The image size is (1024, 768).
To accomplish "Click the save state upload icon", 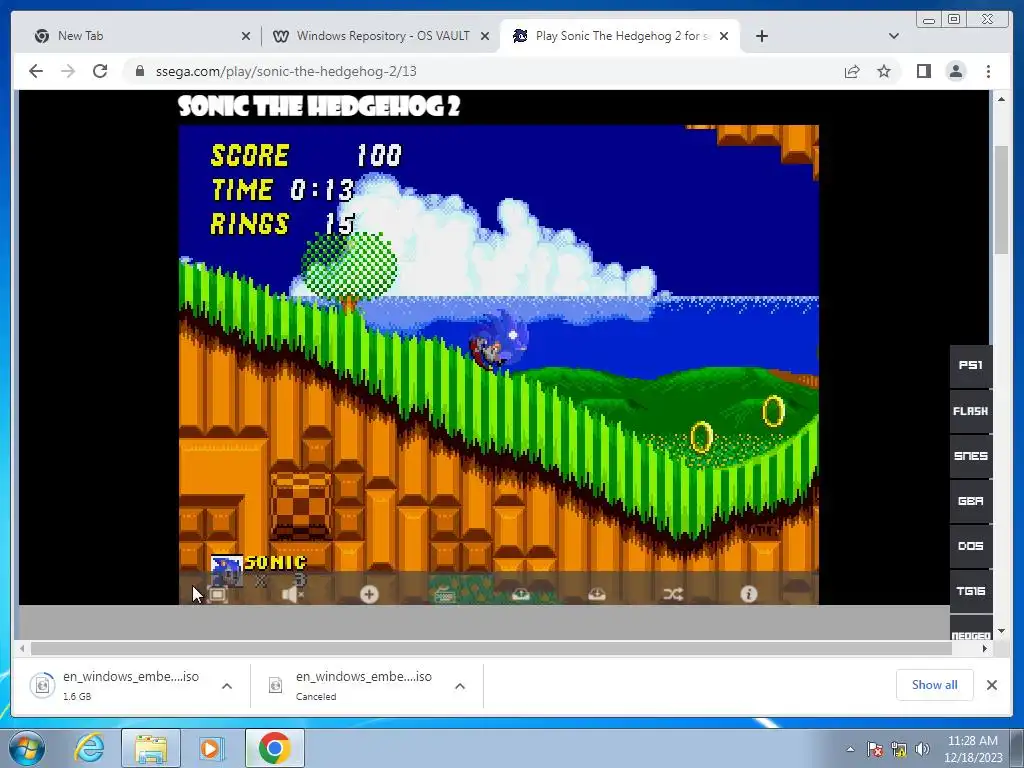I will (x=520, y=594).
